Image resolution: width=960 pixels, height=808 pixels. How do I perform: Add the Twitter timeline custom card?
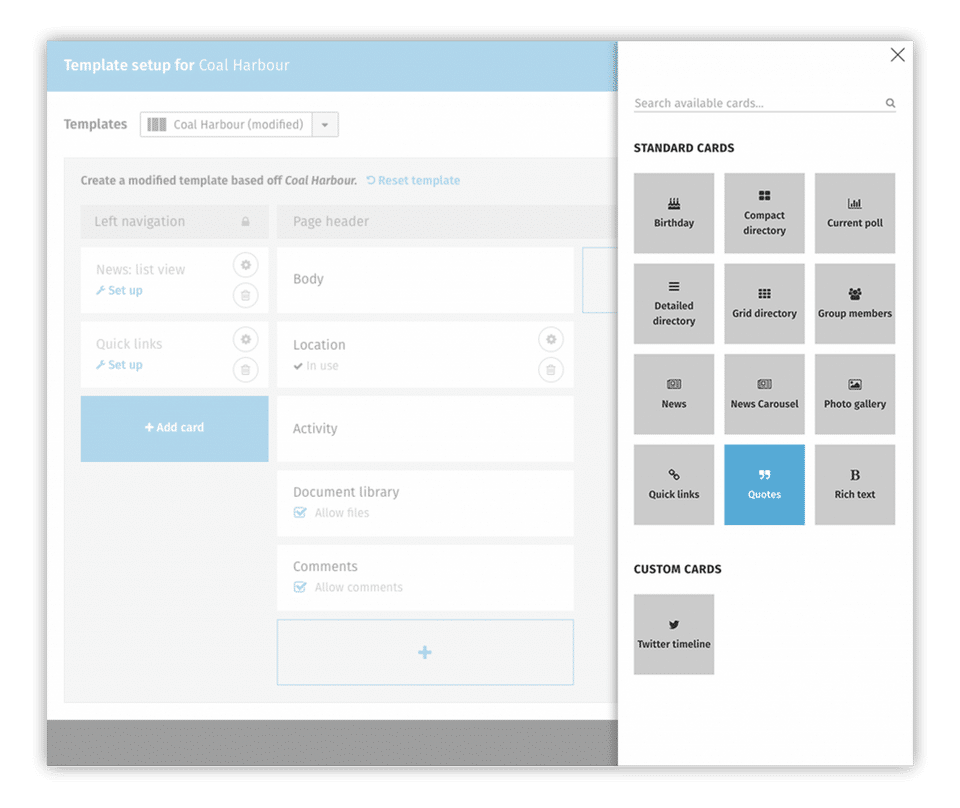673,634
